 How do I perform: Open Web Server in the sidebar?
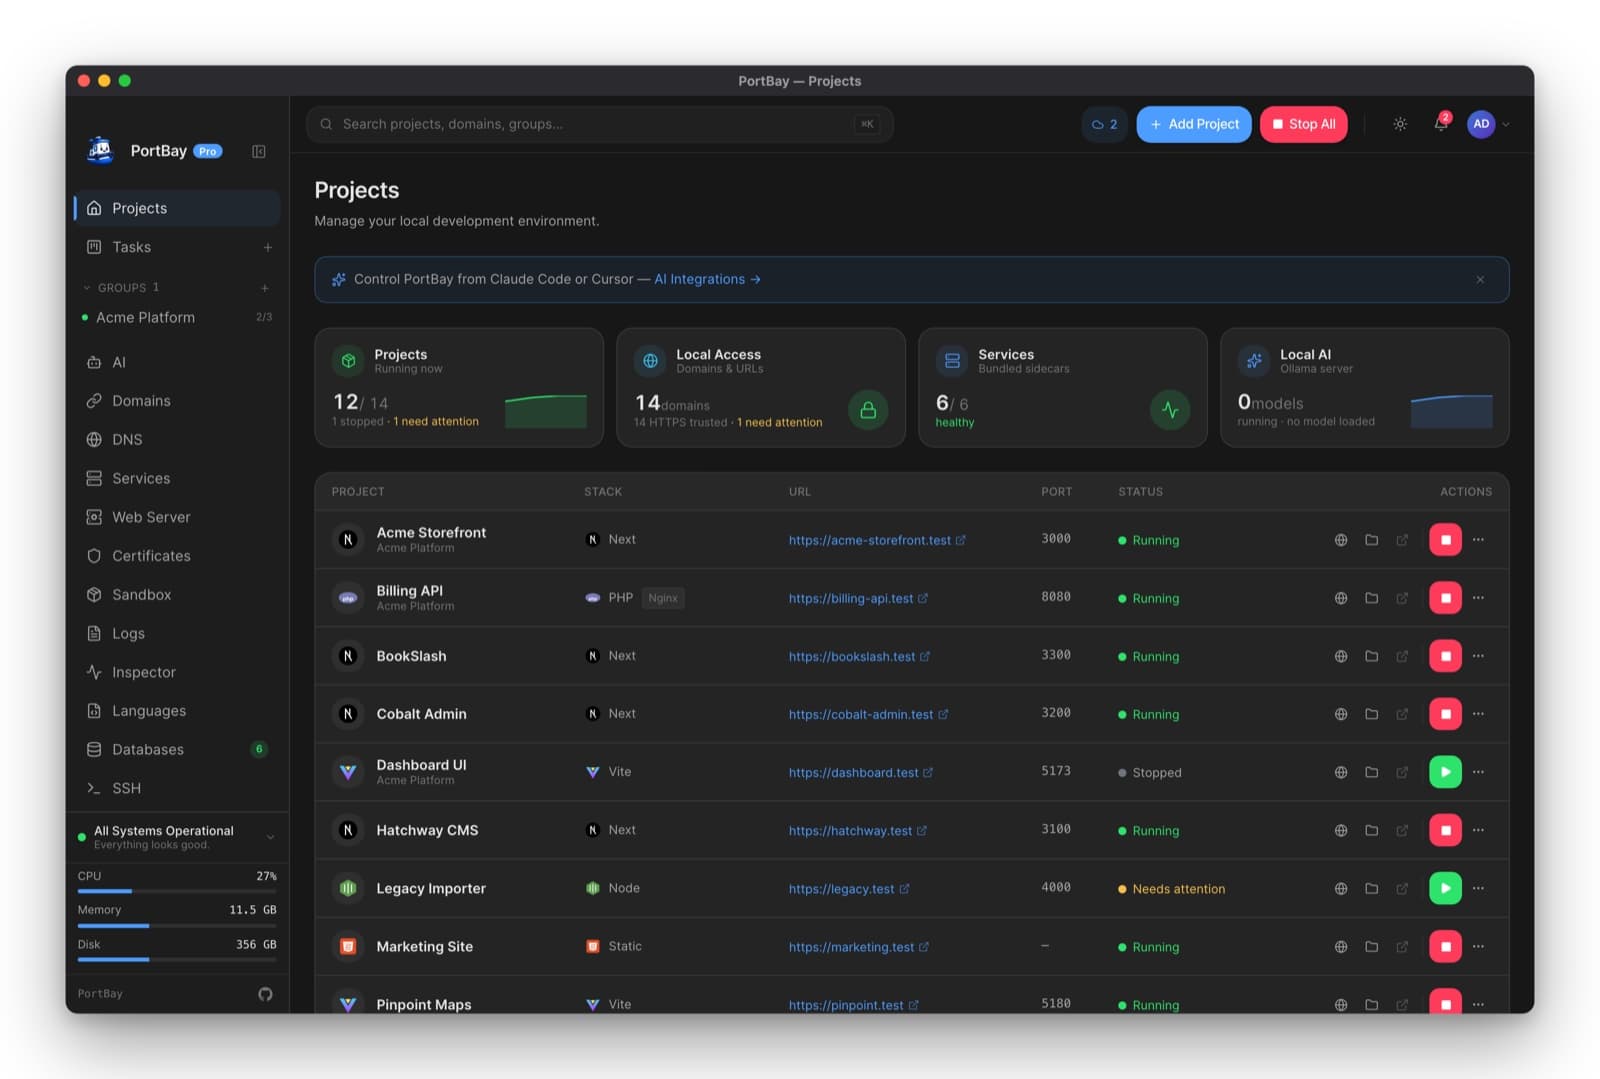[x=177, y=517]
